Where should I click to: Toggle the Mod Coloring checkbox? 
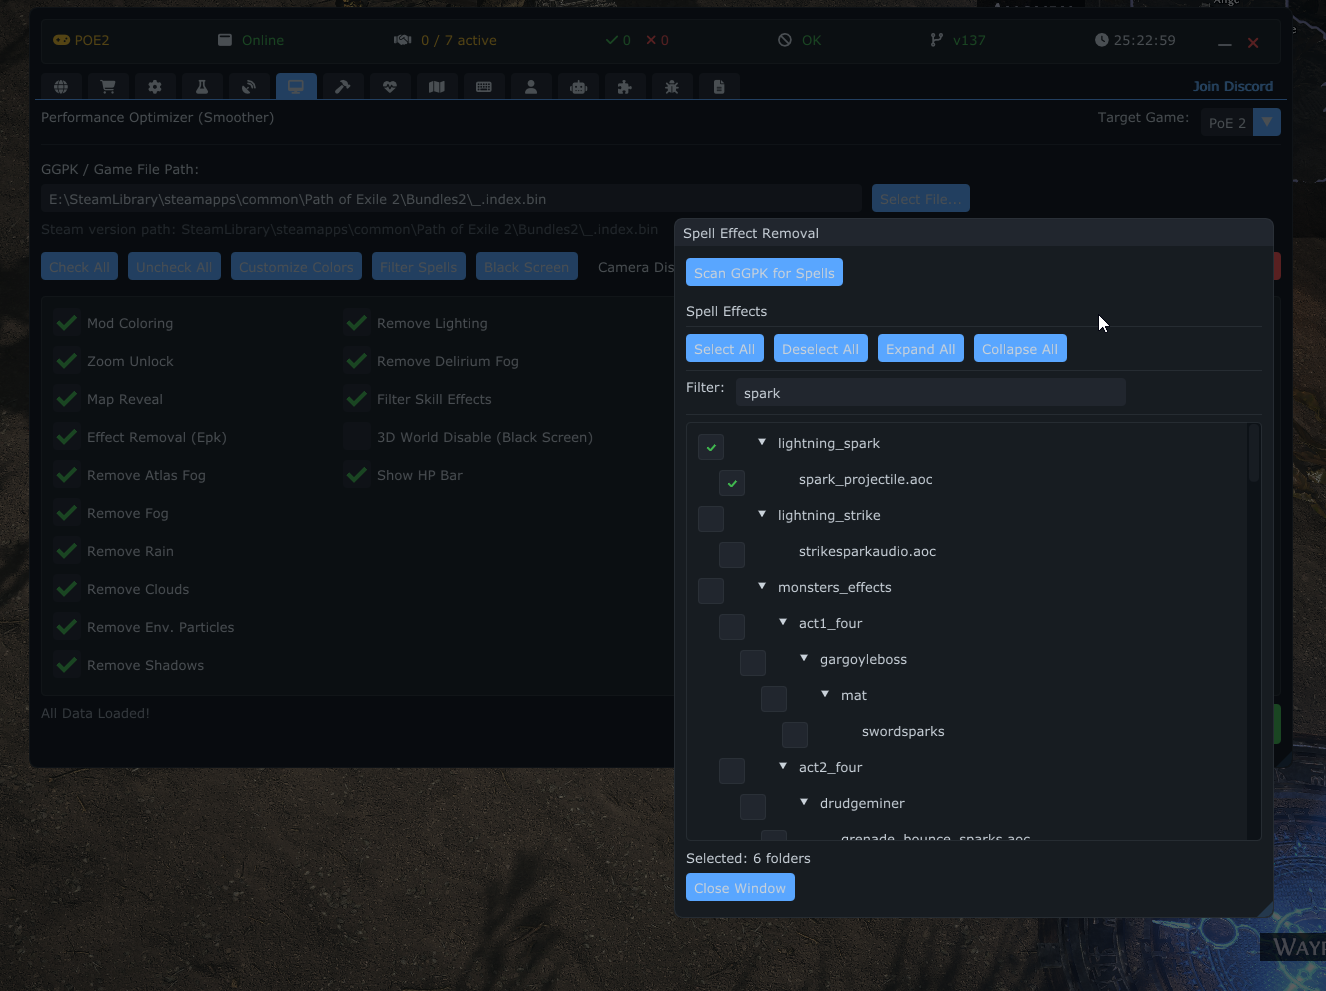coord(67,323)
